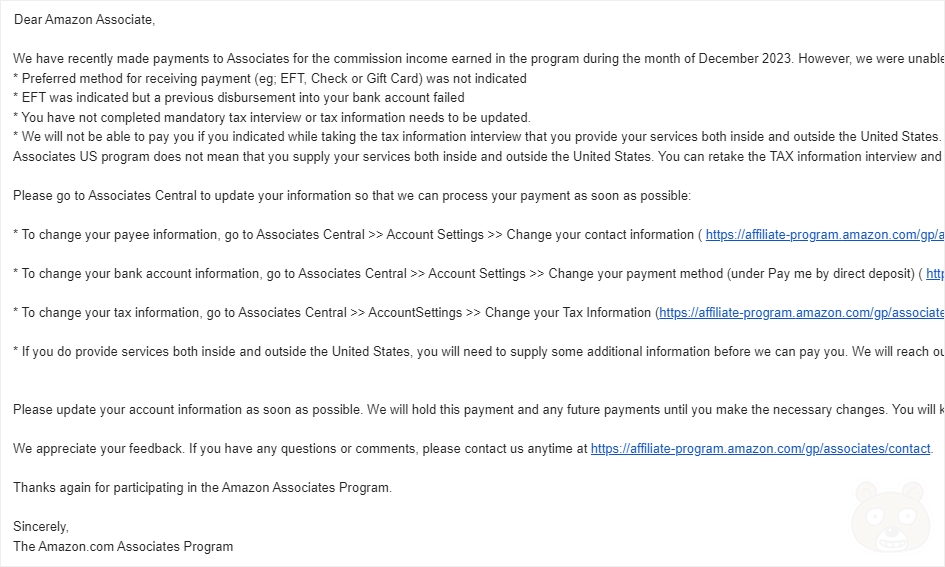
Task: Click the 'Dear Amazon Associate' greeting
Action: (x=84, y=20)
